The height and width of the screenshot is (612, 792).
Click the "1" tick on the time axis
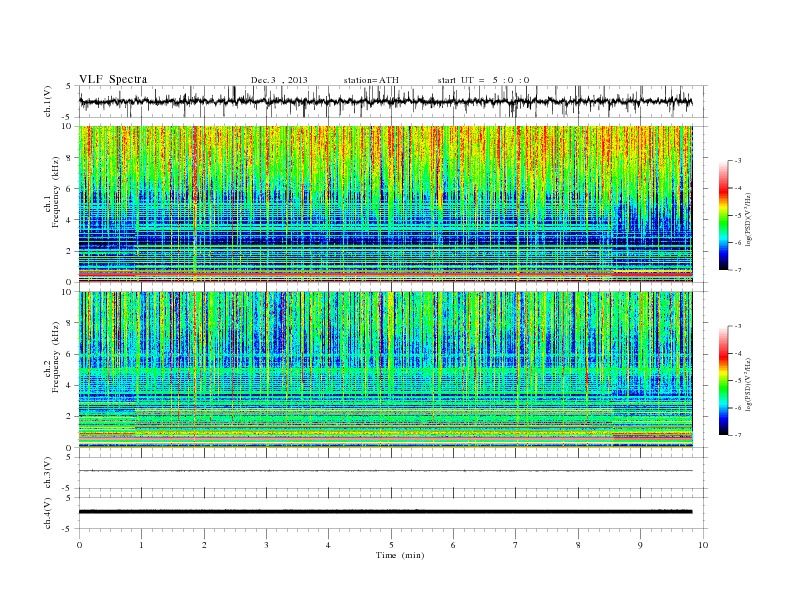[141, 545]
